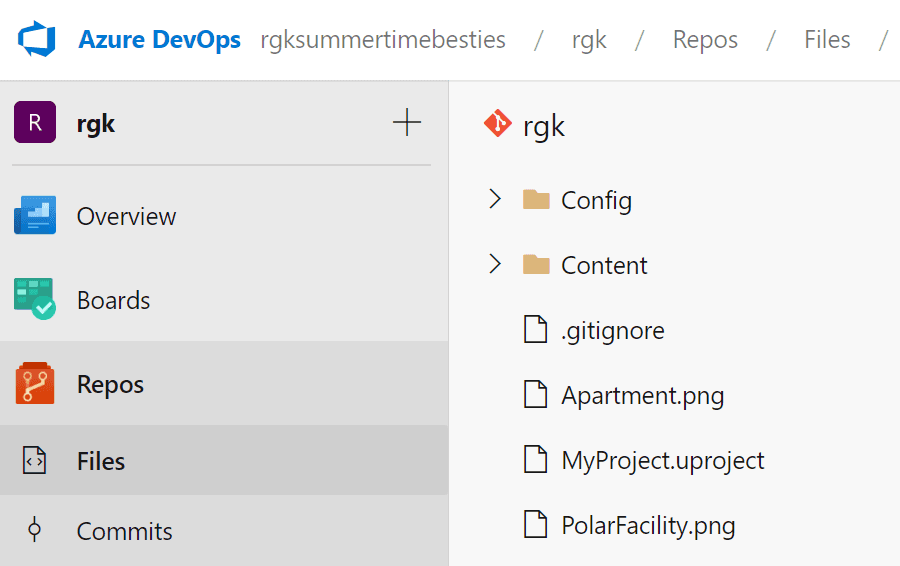Click the Config folder icon
The width and height of the screenshot is (900, 566).
coord(536,199)
